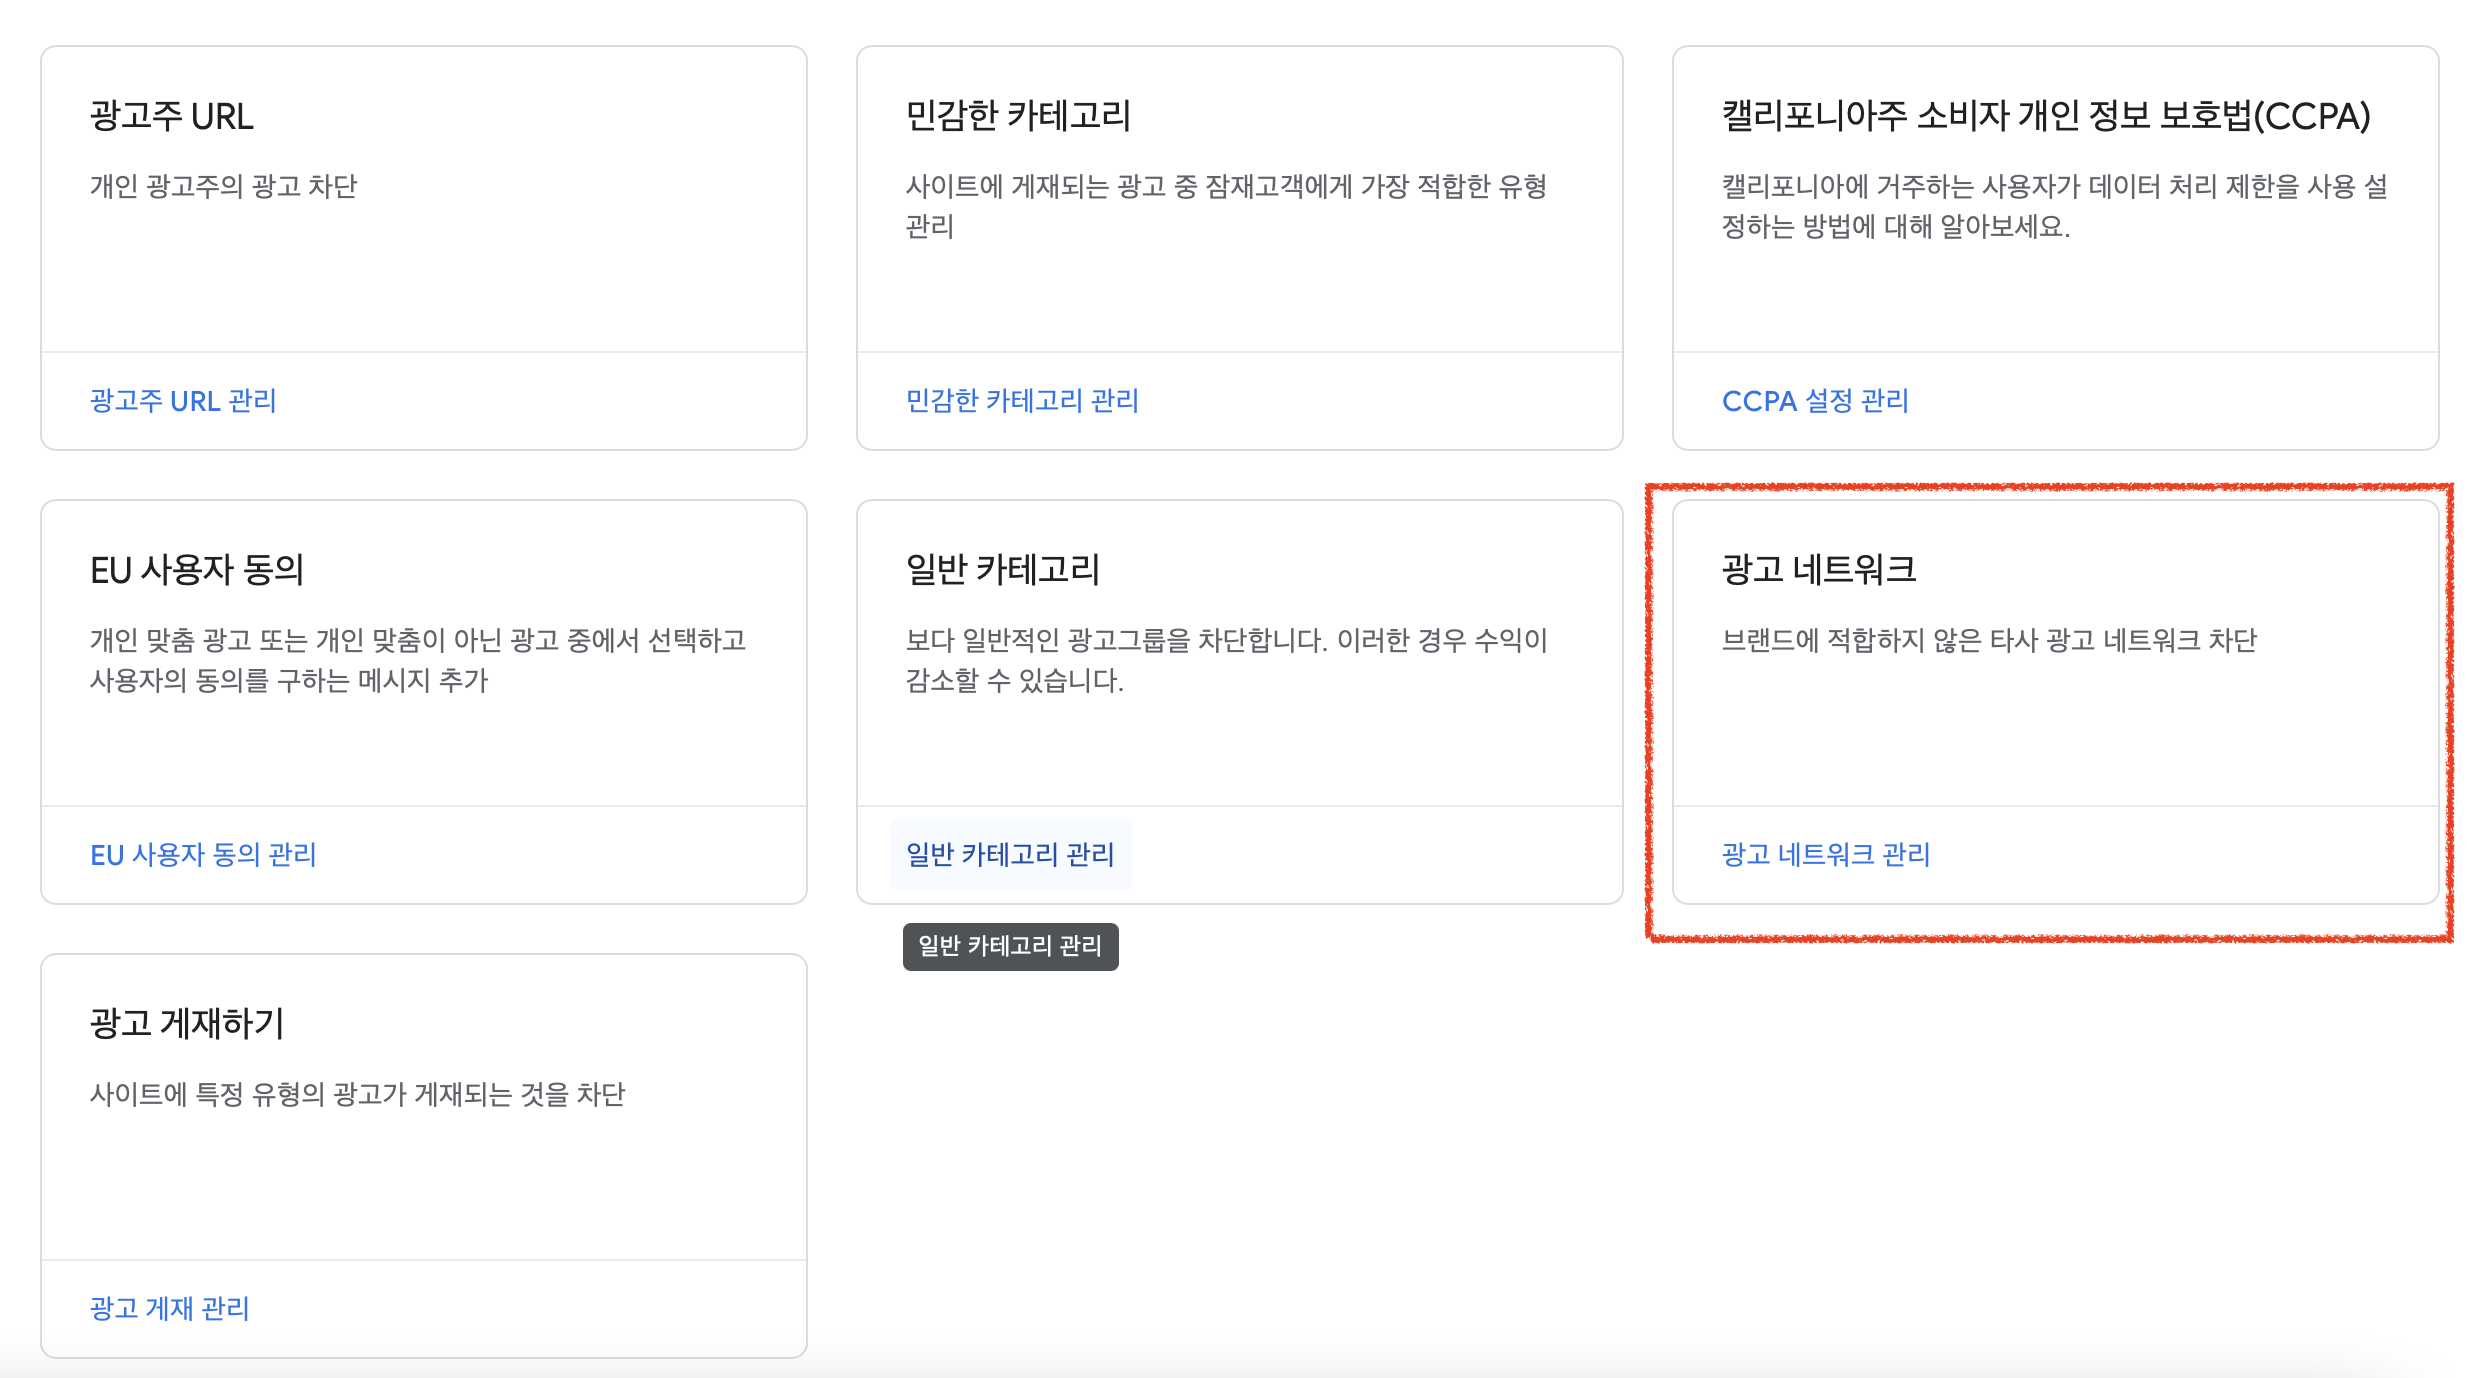Click the 광고 게재 관리 link

coord(169,1309)
